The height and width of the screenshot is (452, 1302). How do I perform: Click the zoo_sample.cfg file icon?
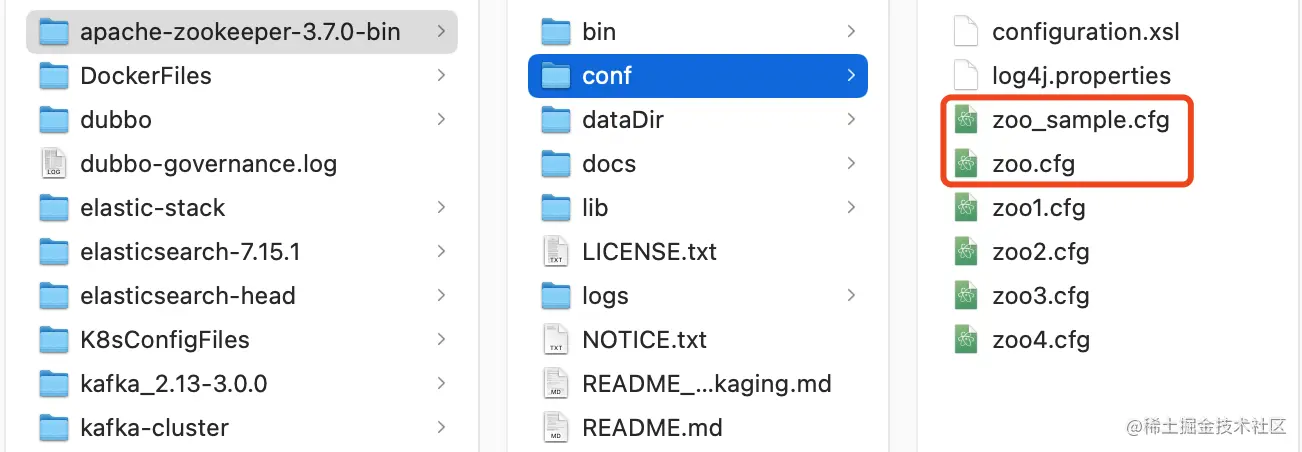coord(965,120)
